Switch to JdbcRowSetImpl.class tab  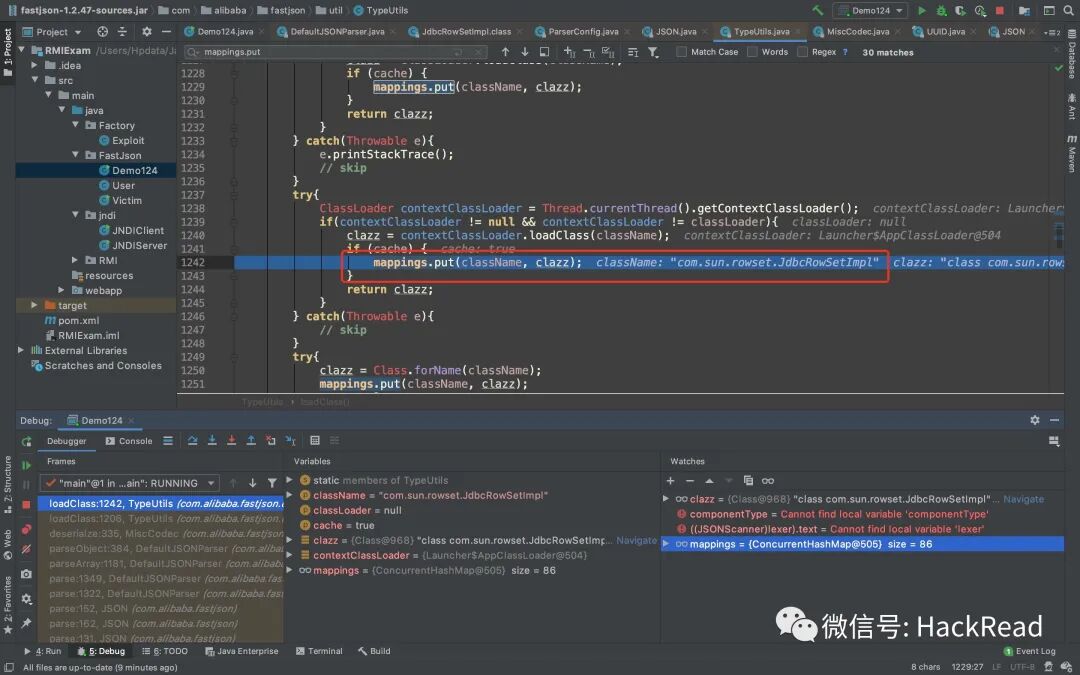coord(466,32)
